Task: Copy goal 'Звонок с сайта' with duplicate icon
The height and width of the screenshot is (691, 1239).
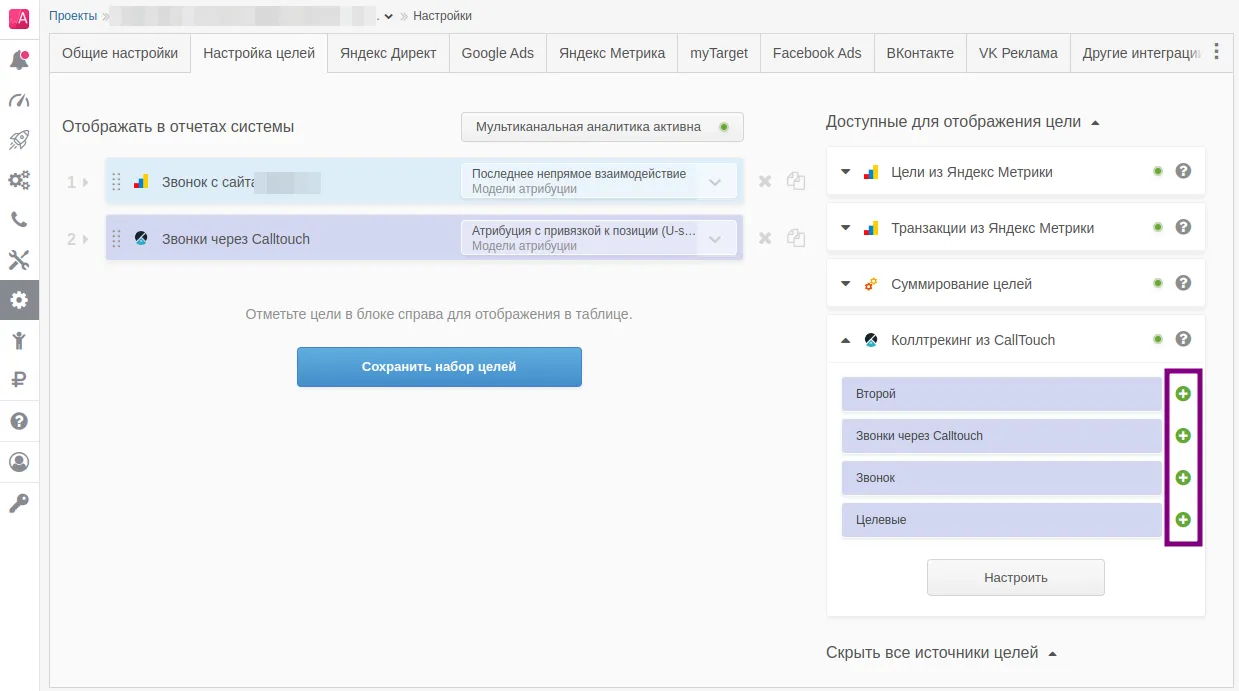Action: tap(796, 181)
